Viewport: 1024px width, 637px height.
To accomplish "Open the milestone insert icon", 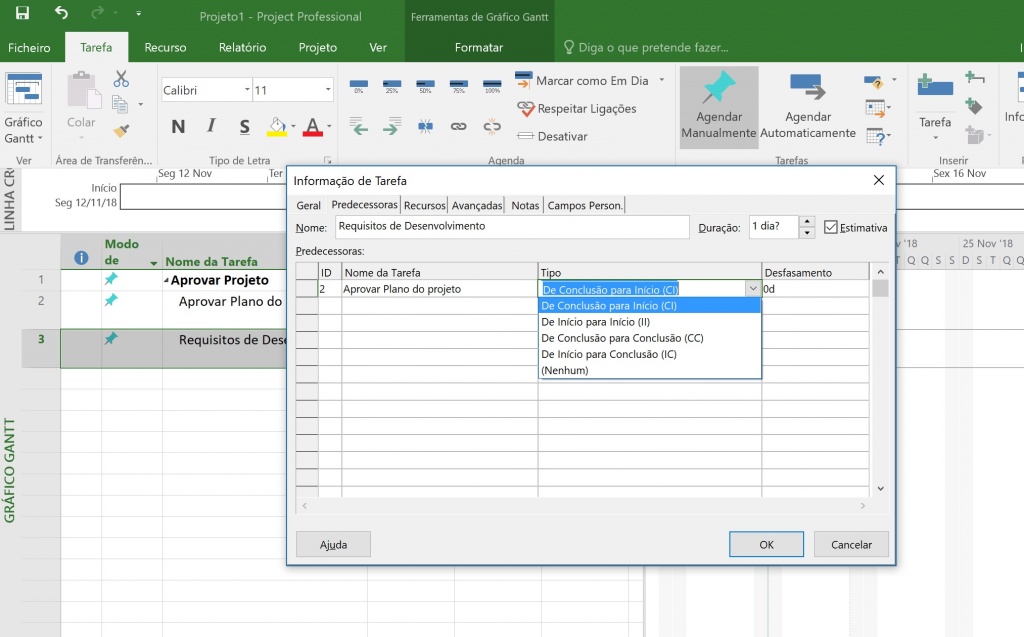I will 975,107.
